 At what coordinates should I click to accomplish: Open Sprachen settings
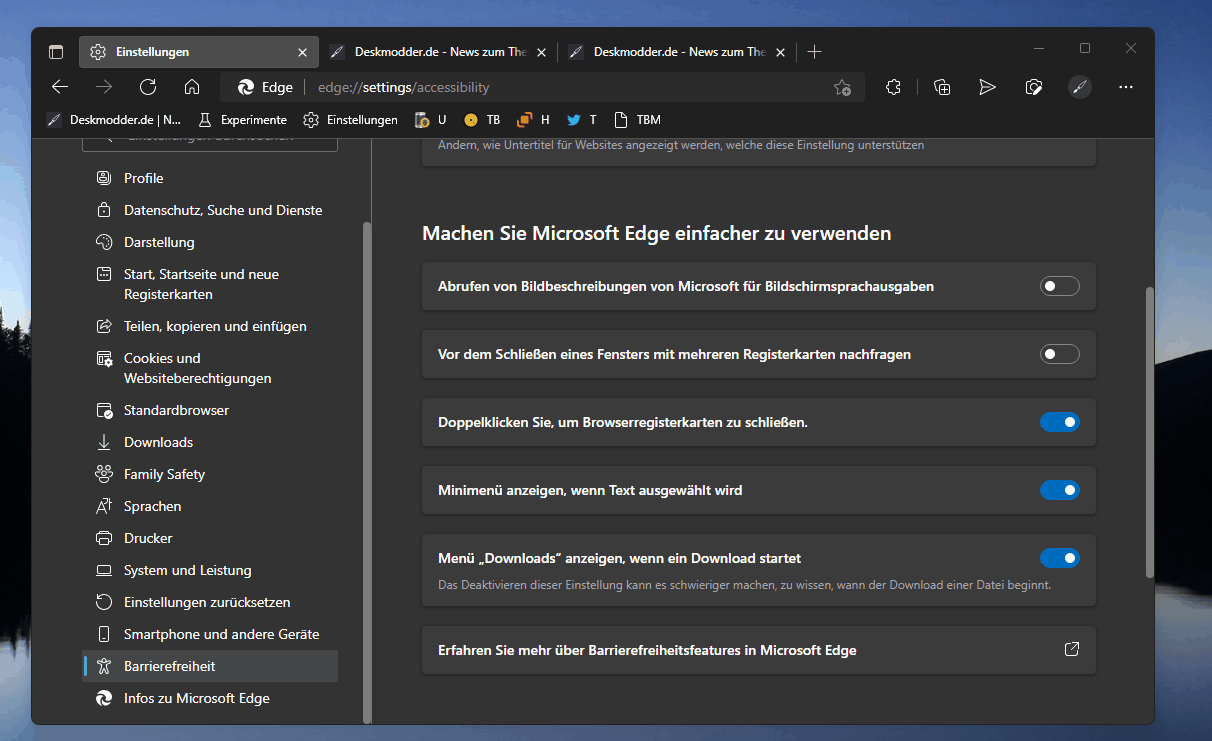pyautogui.click(x=210, y=506)
